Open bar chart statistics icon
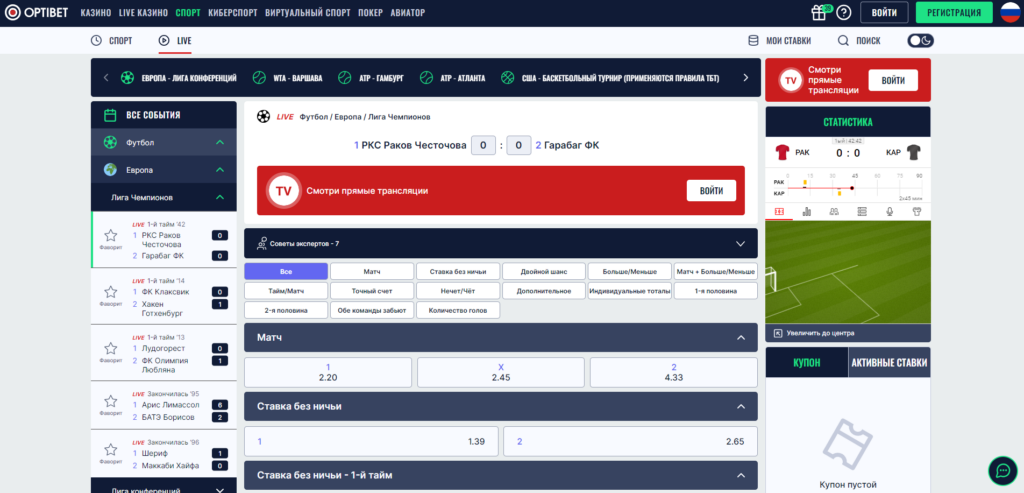Screen dimensions: 1024x493 (807, 212)
